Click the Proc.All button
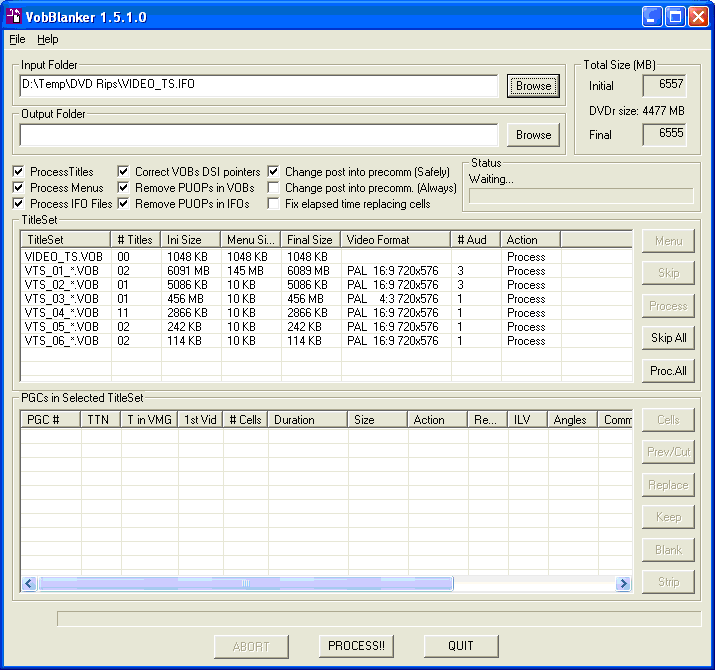The image size is (715, 670). [x=668, y=371]
